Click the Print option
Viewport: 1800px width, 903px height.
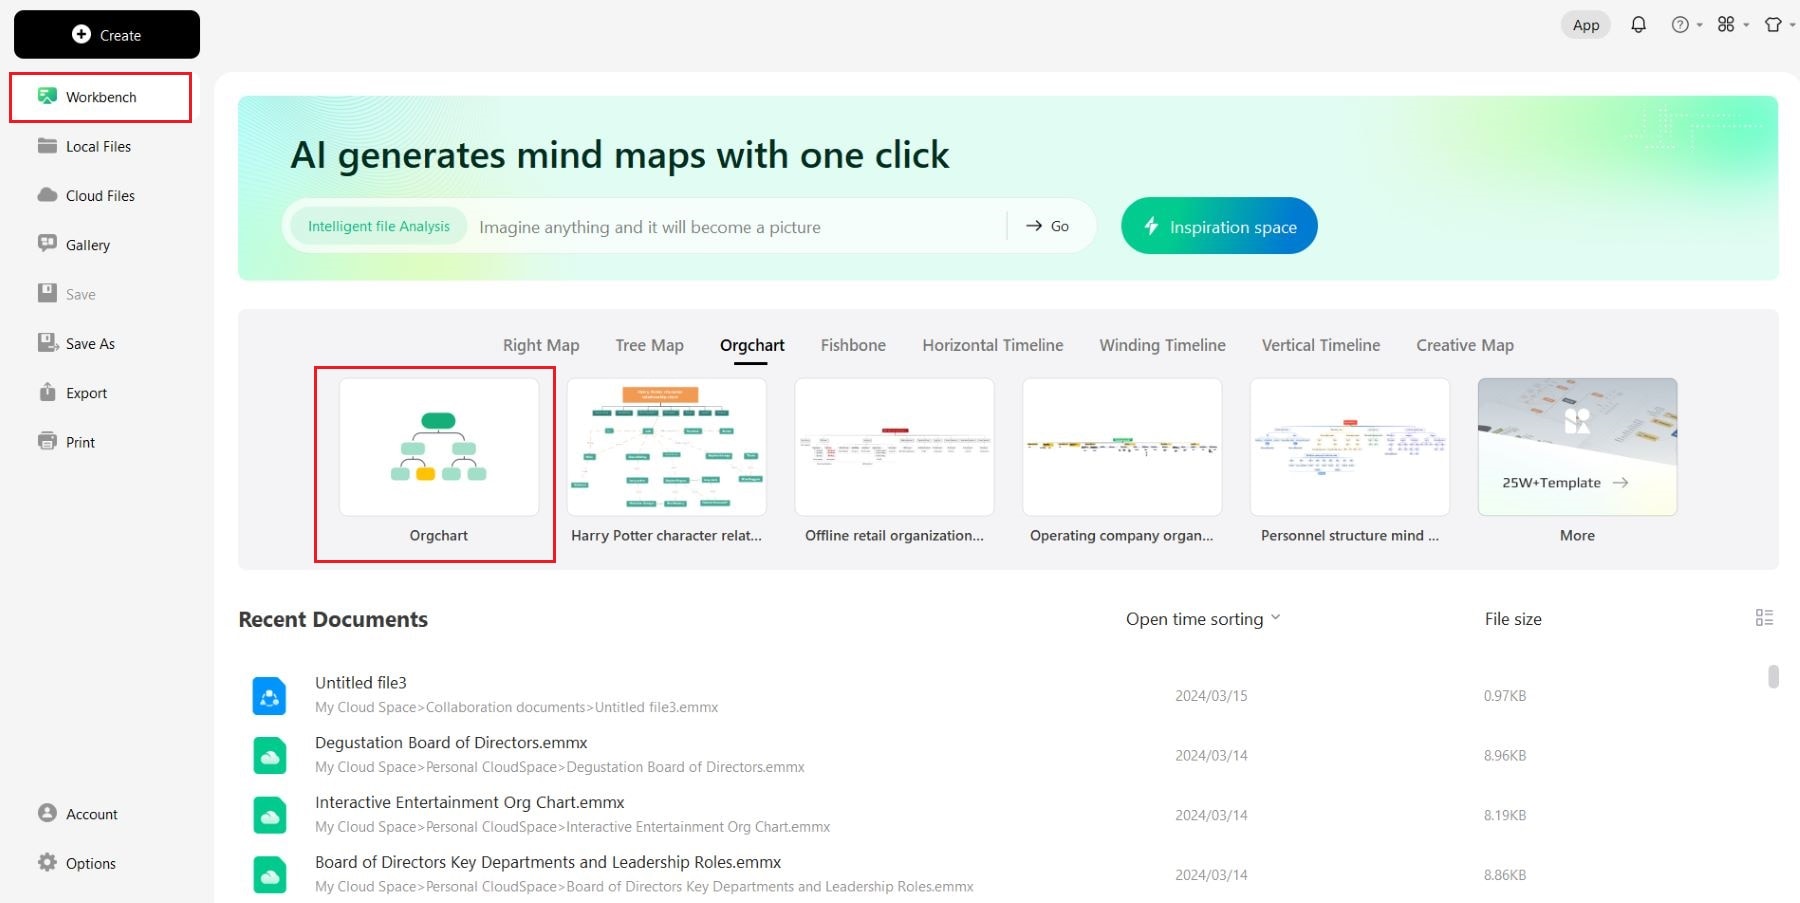point(80,442)
